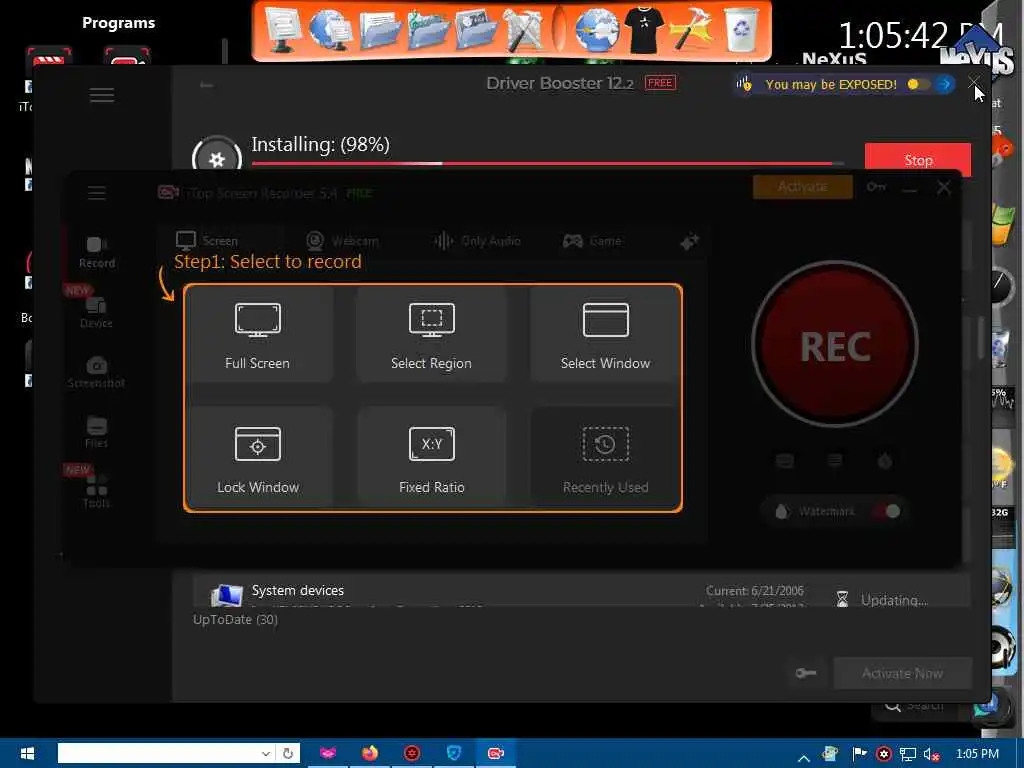The height and width of the screenshot is (768, 1024).
Task: Click the key icon in recorder title bar
Action: click(x=876, y=187)
